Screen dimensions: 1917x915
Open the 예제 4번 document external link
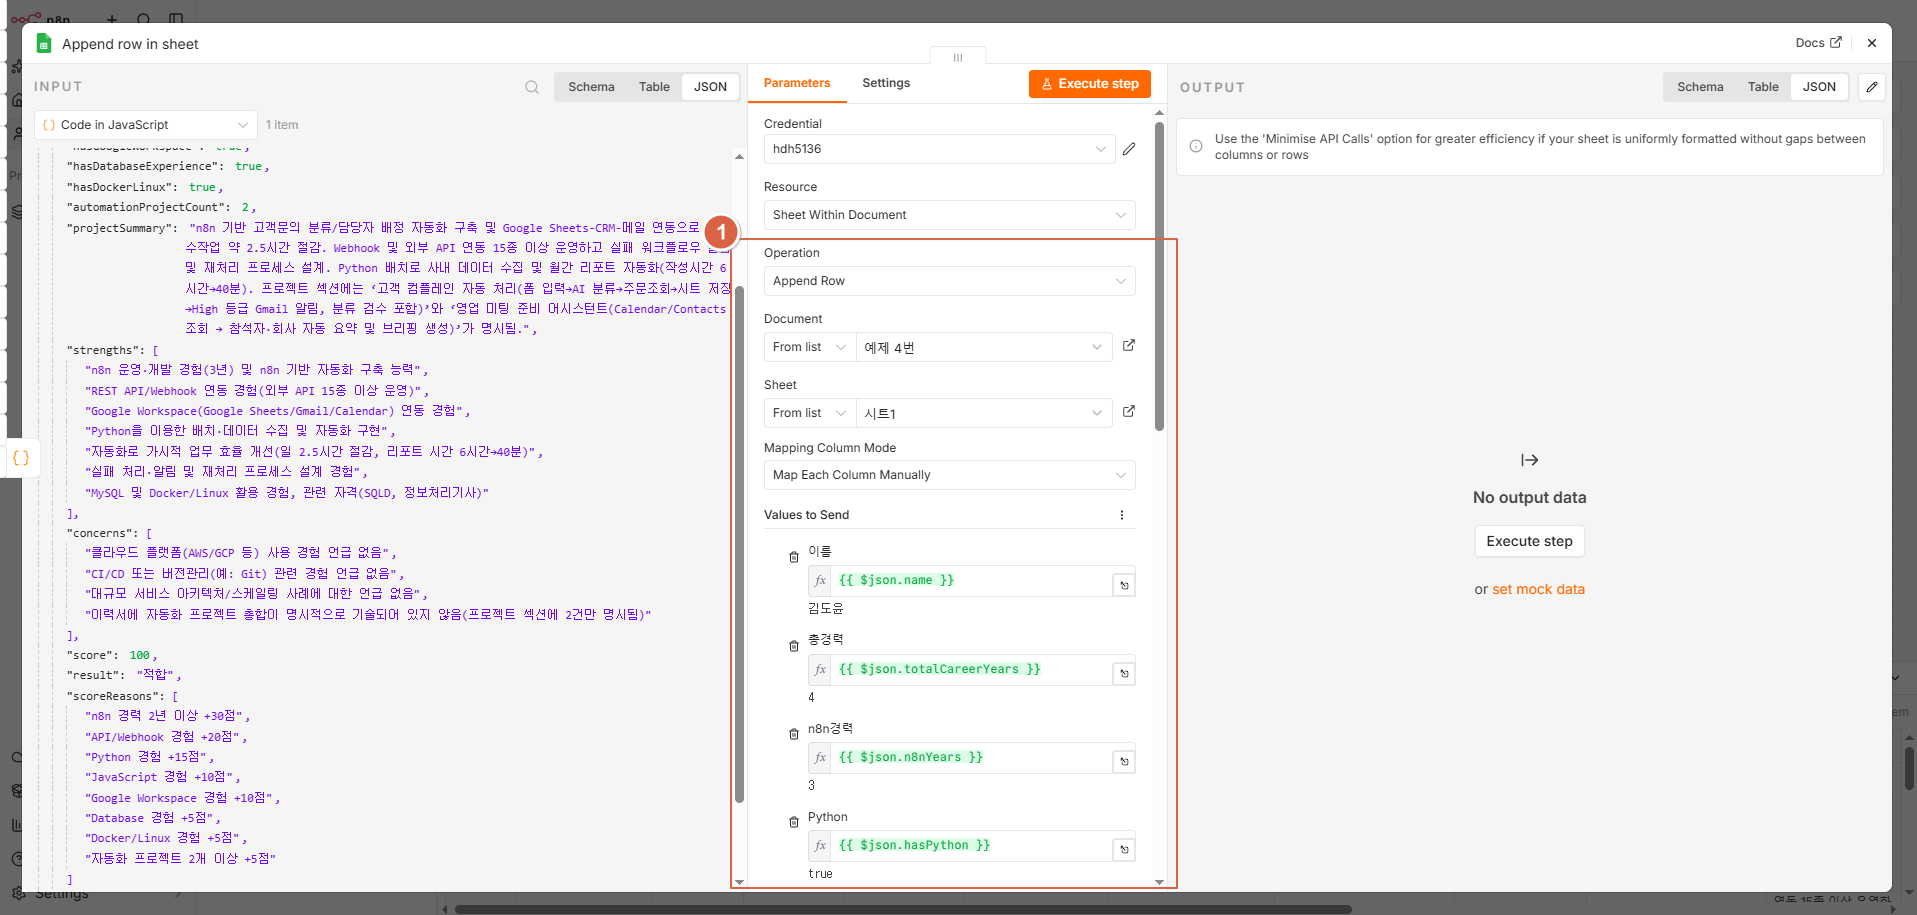[x=1129, y=346]
